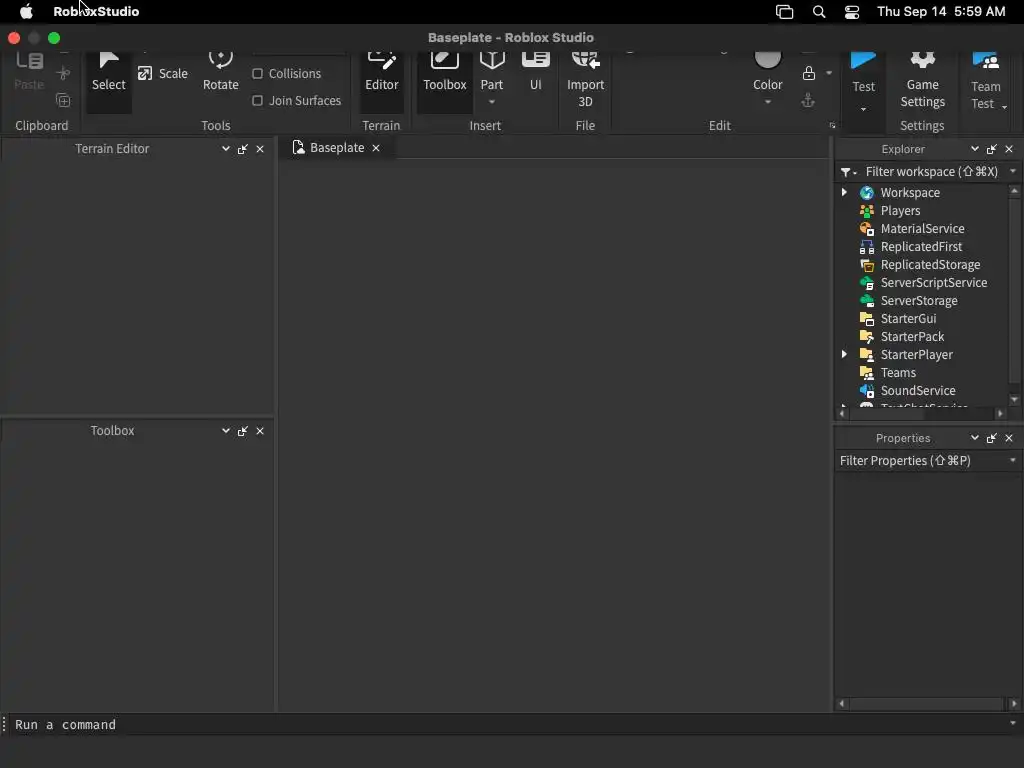Screen dimensions: 1024x768
Task: Undock the Toolbox panel
Action: point(243,431)
